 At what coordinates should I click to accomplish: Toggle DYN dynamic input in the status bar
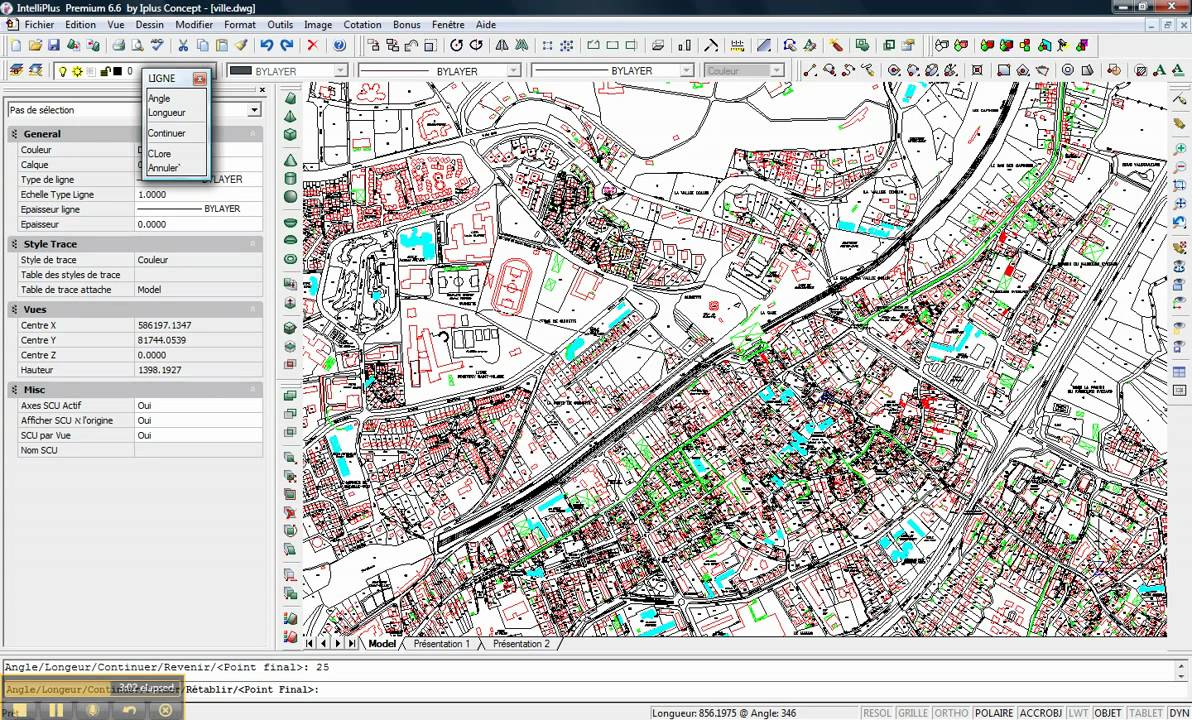[x=1179, y=712]
